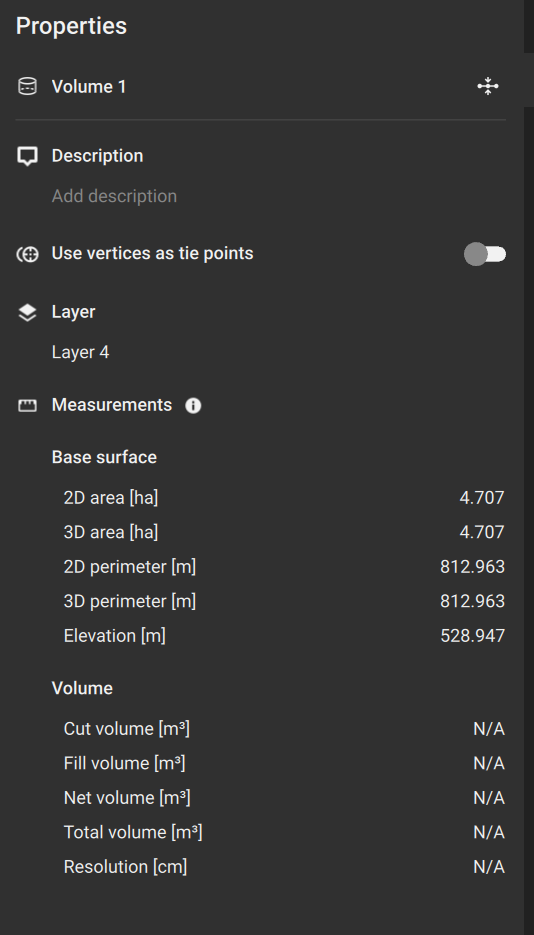Click the Elevation value 528.947
534x935 pixels.
coord(473,636)
